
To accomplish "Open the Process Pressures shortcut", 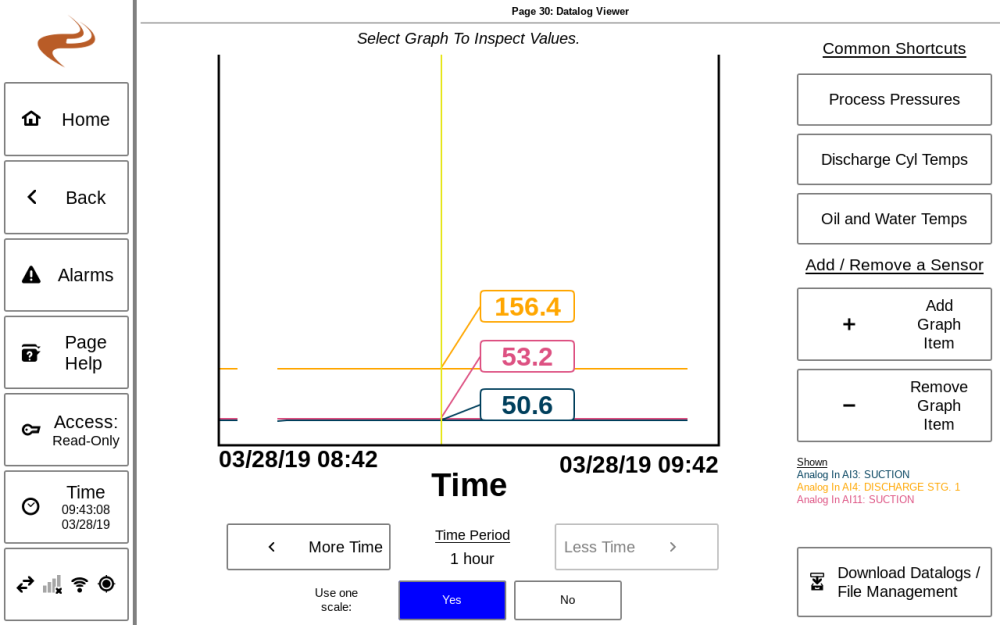I will click(893, 99).
